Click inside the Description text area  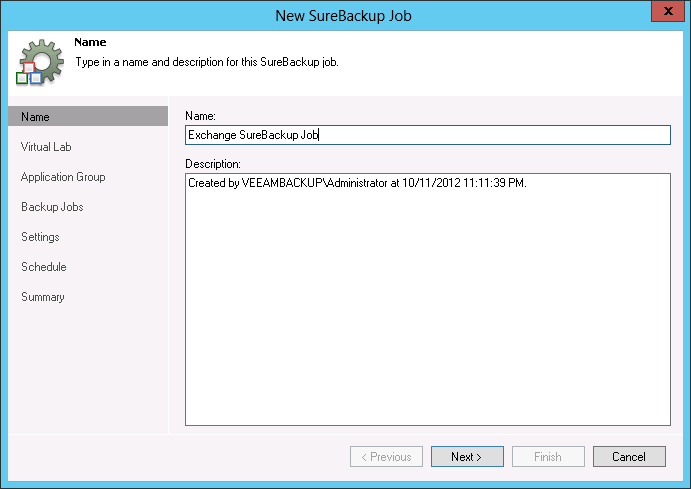(x=427, y=300)
